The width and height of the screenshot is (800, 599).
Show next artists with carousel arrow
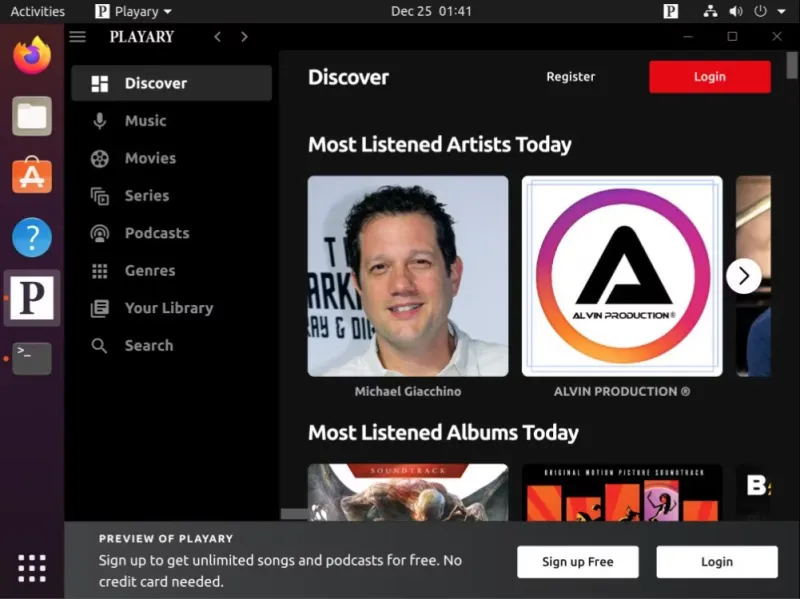click(743, 276)
